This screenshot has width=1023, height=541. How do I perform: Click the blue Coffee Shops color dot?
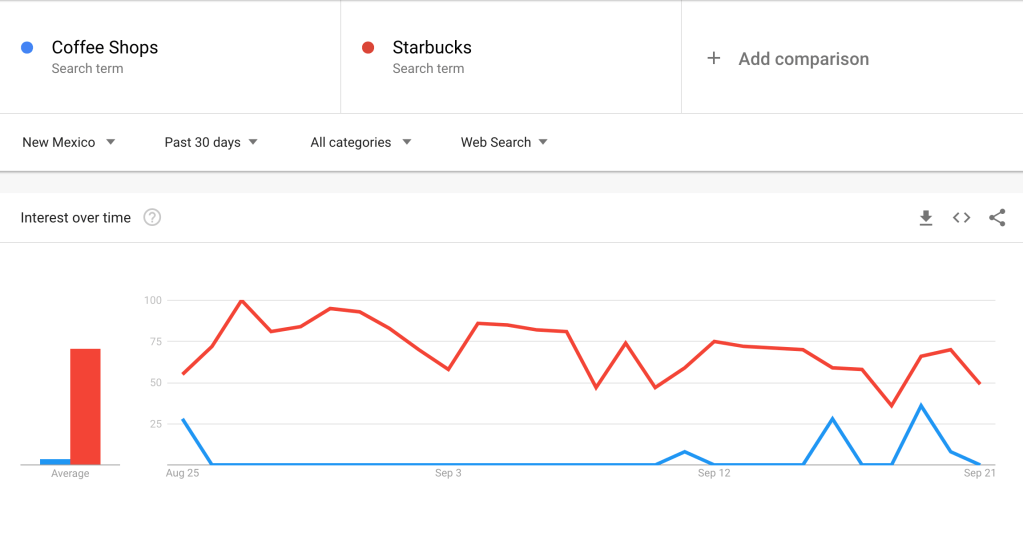28,47
